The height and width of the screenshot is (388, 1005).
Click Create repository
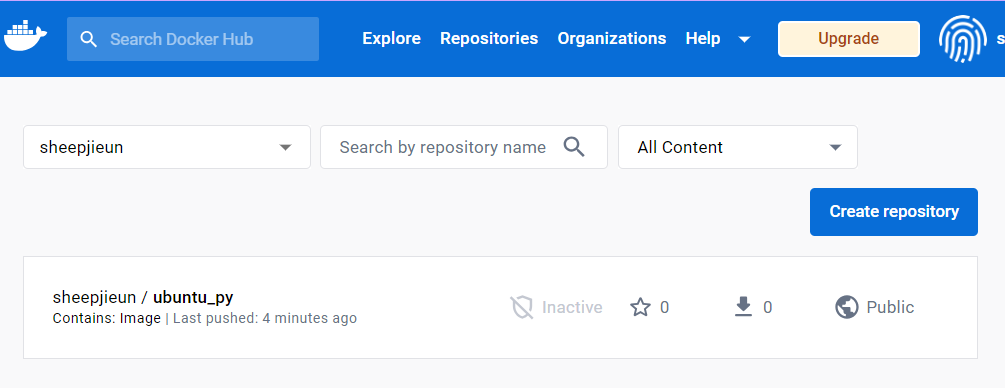coord(893,212)
